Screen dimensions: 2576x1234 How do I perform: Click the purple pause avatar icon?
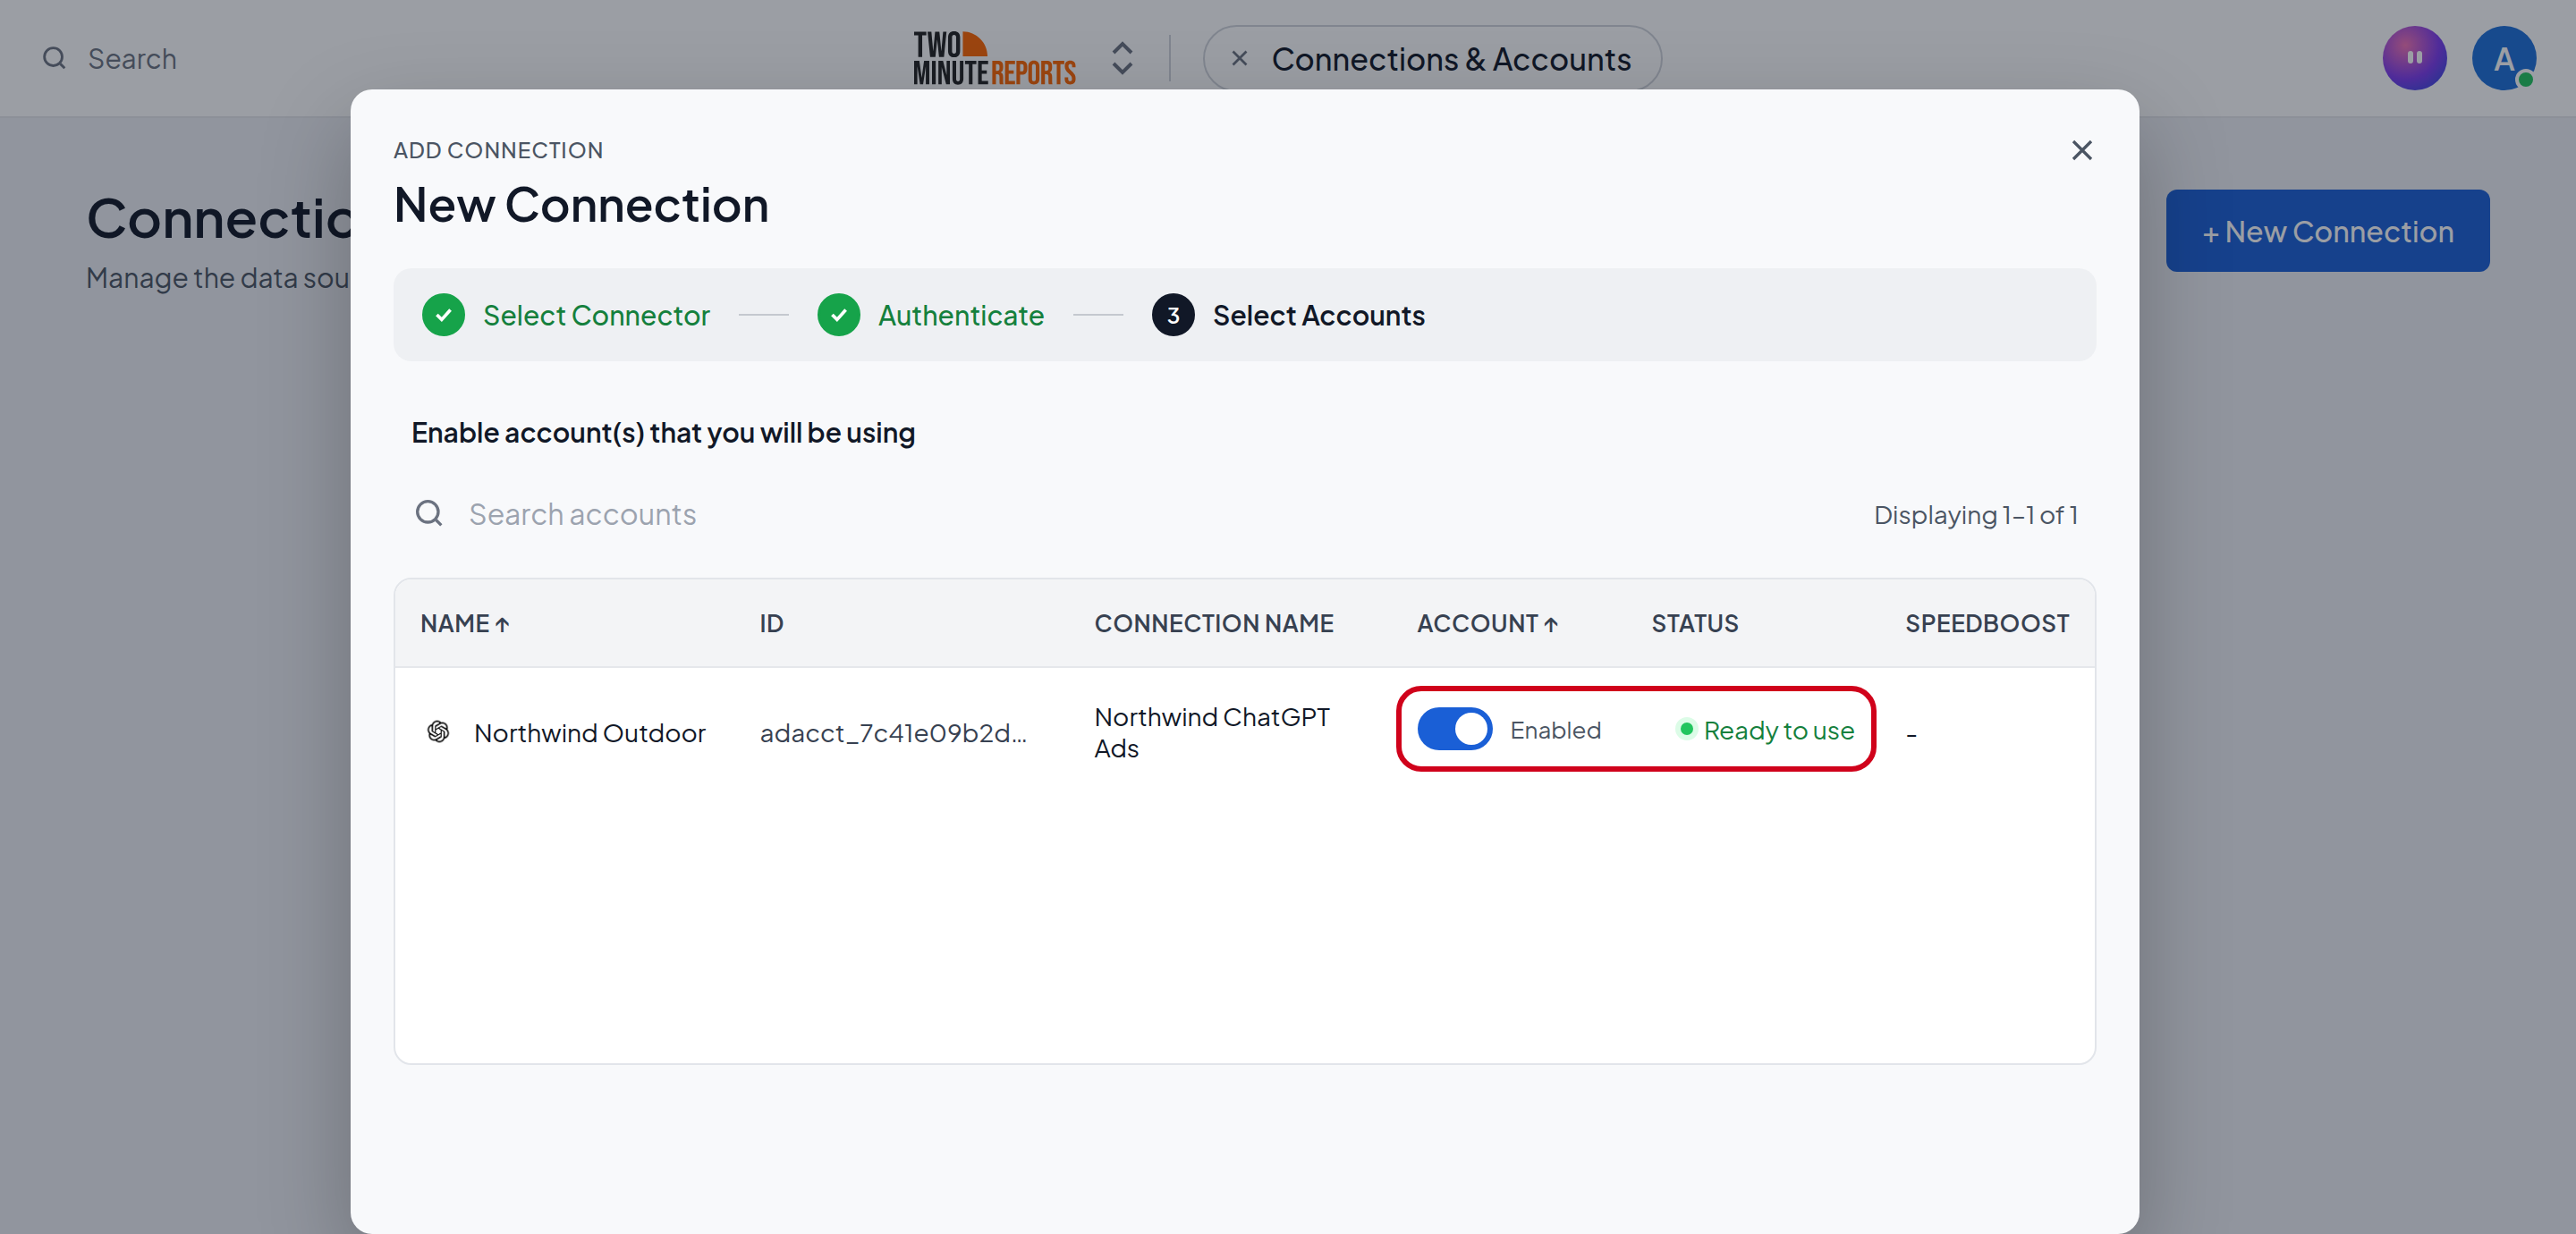click(x=2414, y=58)
